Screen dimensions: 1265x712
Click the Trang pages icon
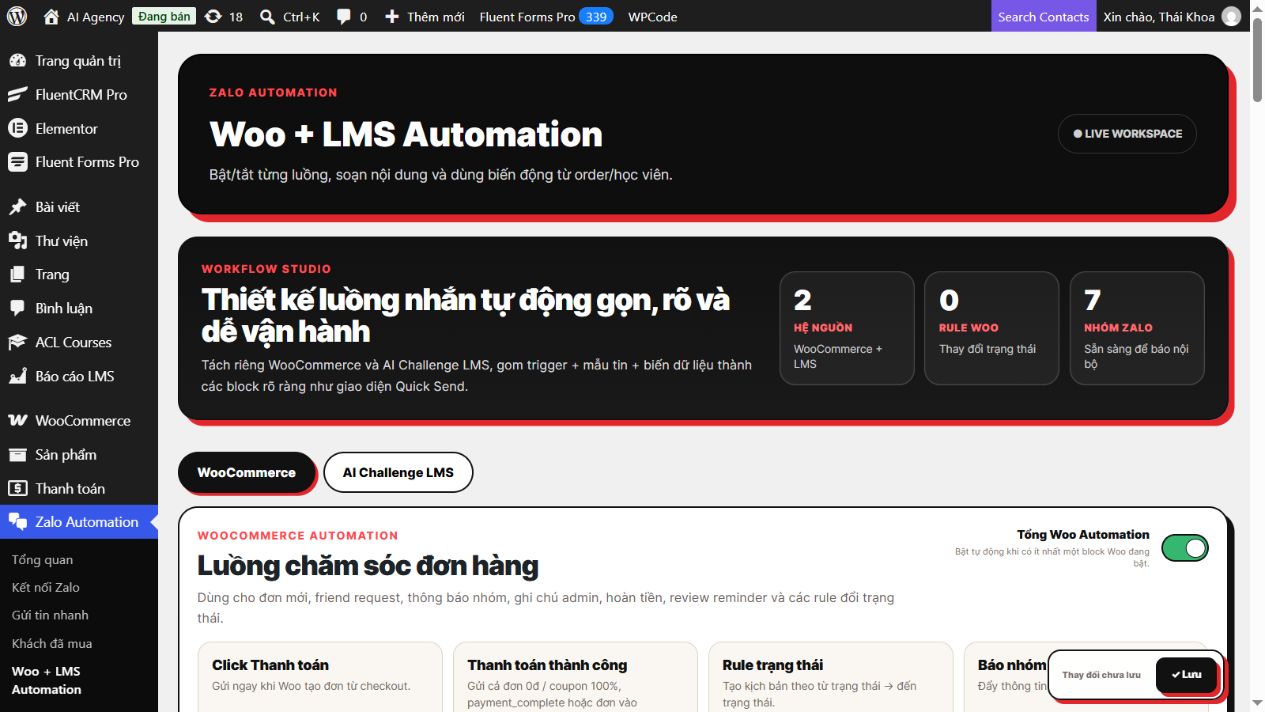tap(17, 274)
